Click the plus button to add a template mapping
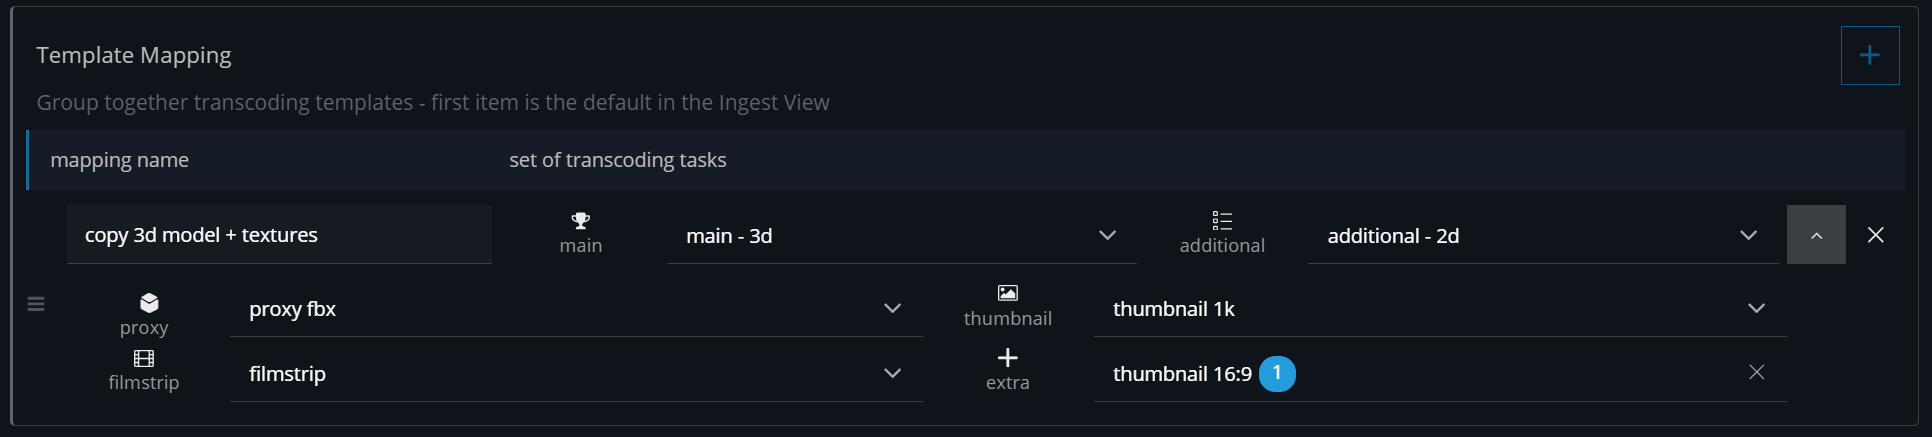1932x437 pixels. click(1869, 56)
